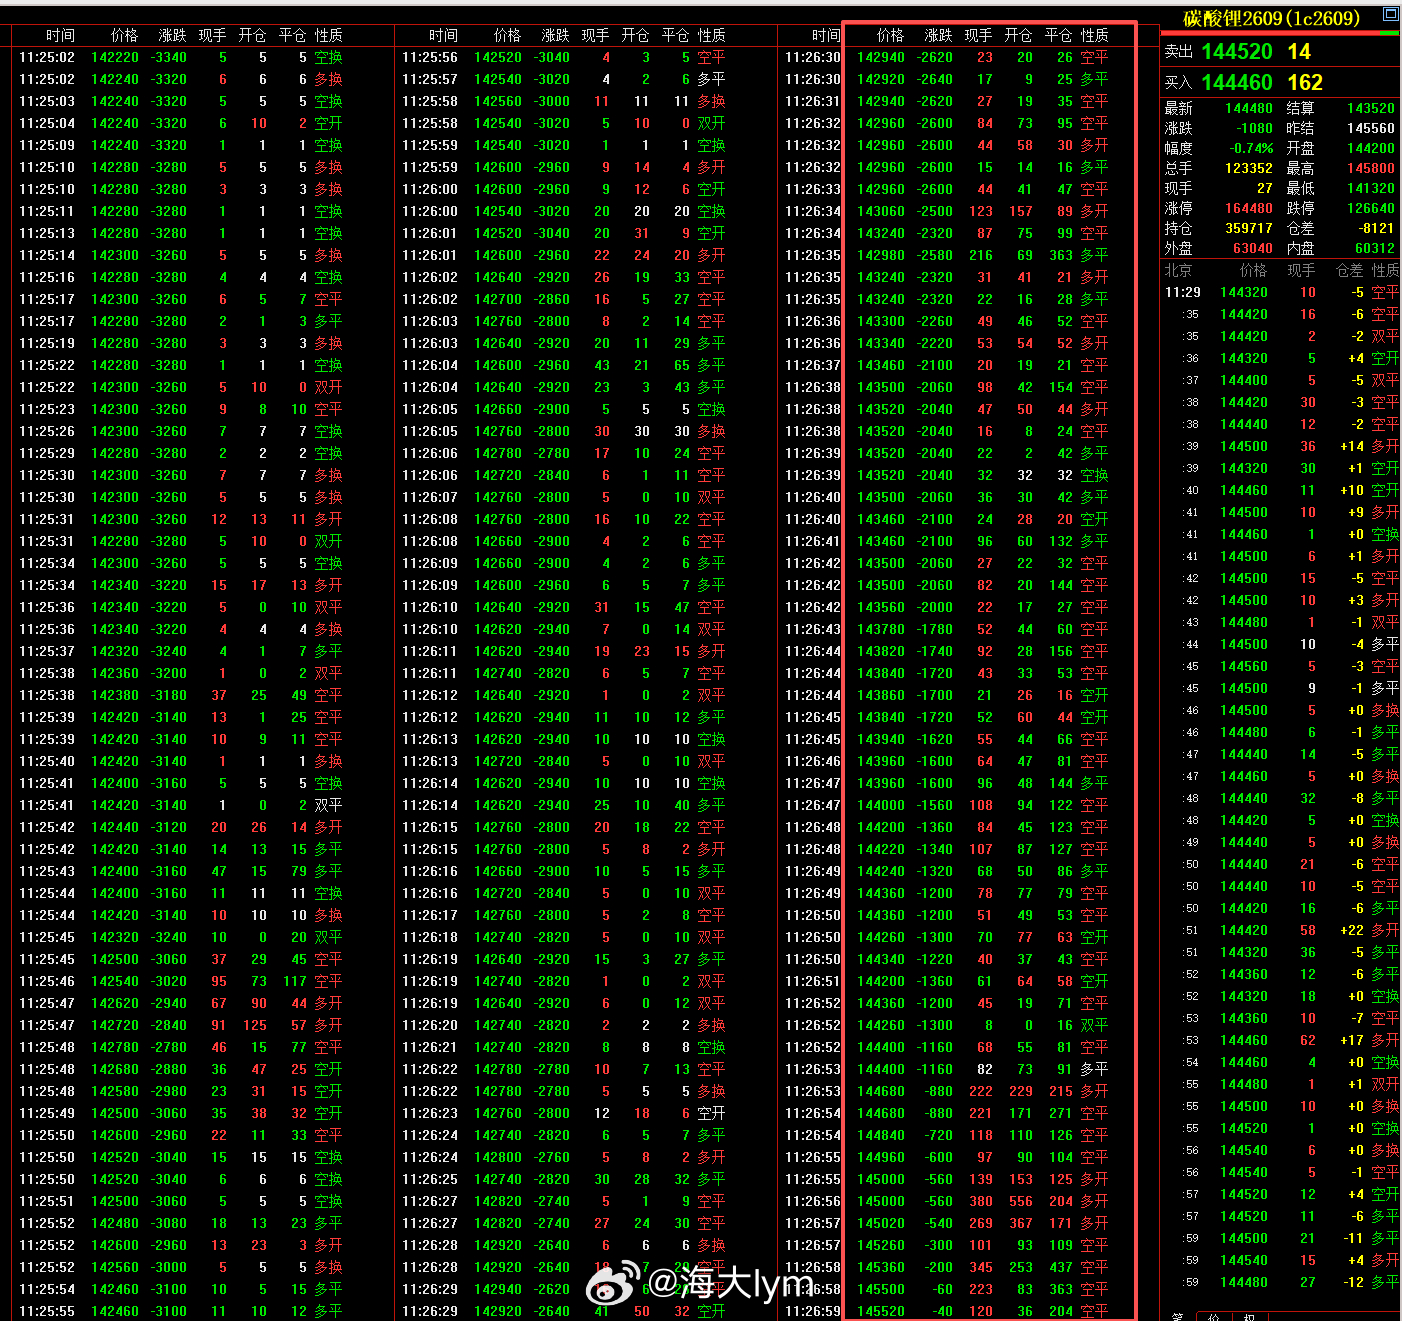Click the 昨结 value 145560
Viewport: 1402px width, 1321px height.
[x=1370, y=128]
